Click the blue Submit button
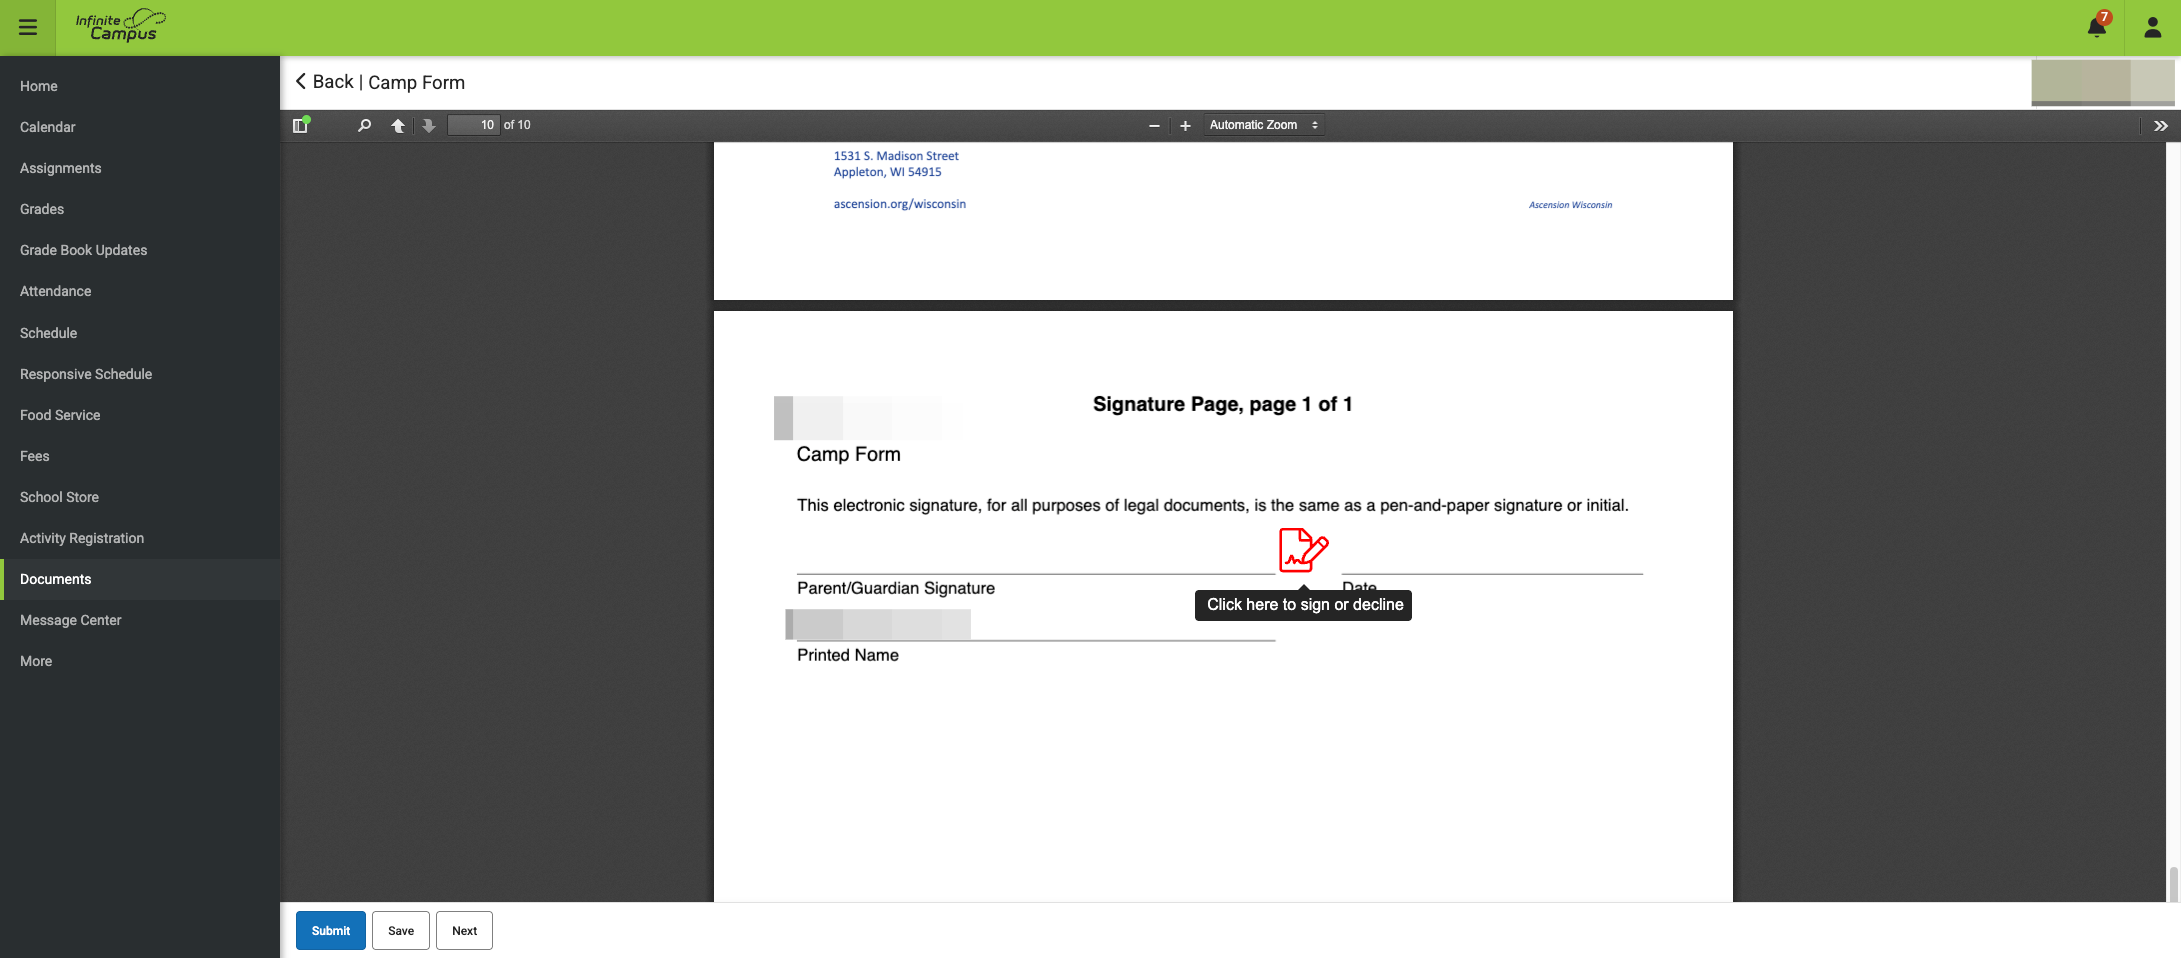The height and width of the screenshot is (958, 2181). [331, 930]
